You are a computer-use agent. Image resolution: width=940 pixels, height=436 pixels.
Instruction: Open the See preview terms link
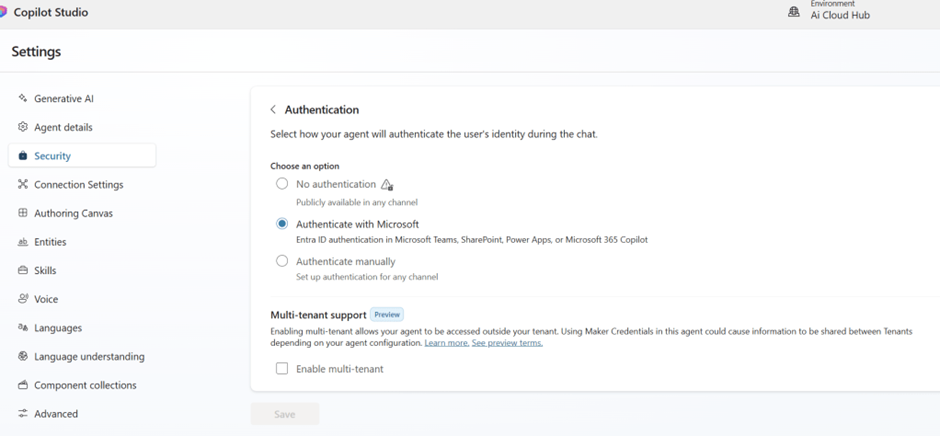(x=507, y=343)
